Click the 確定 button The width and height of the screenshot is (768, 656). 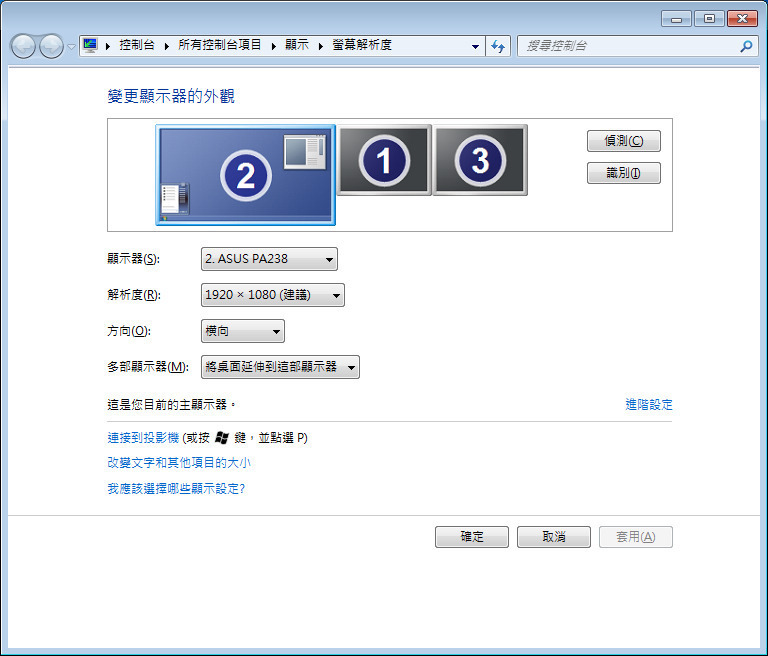472,537
